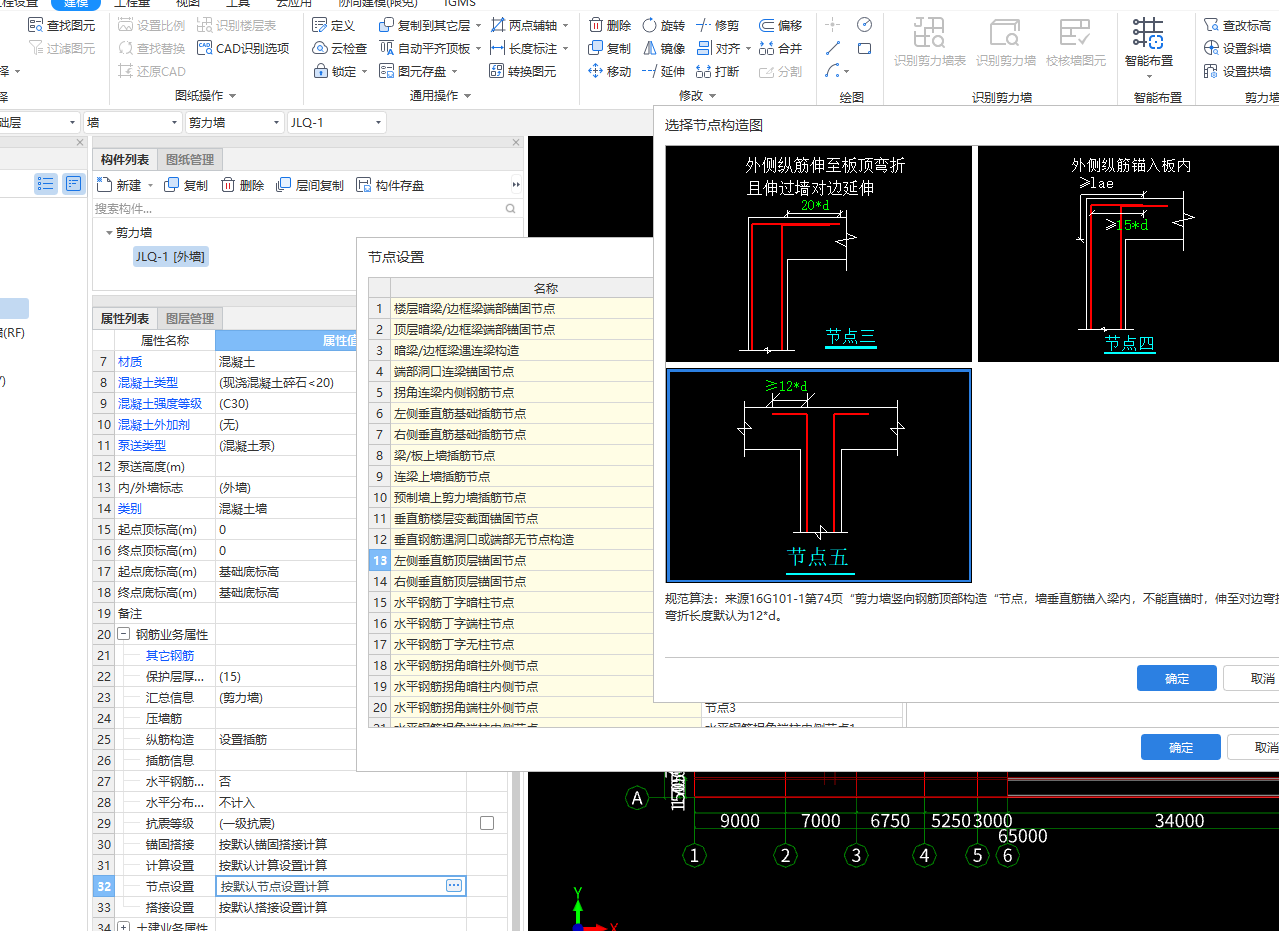
Task: Click 设置拱墙 arched wall tool
Action: coord(1237,71)
